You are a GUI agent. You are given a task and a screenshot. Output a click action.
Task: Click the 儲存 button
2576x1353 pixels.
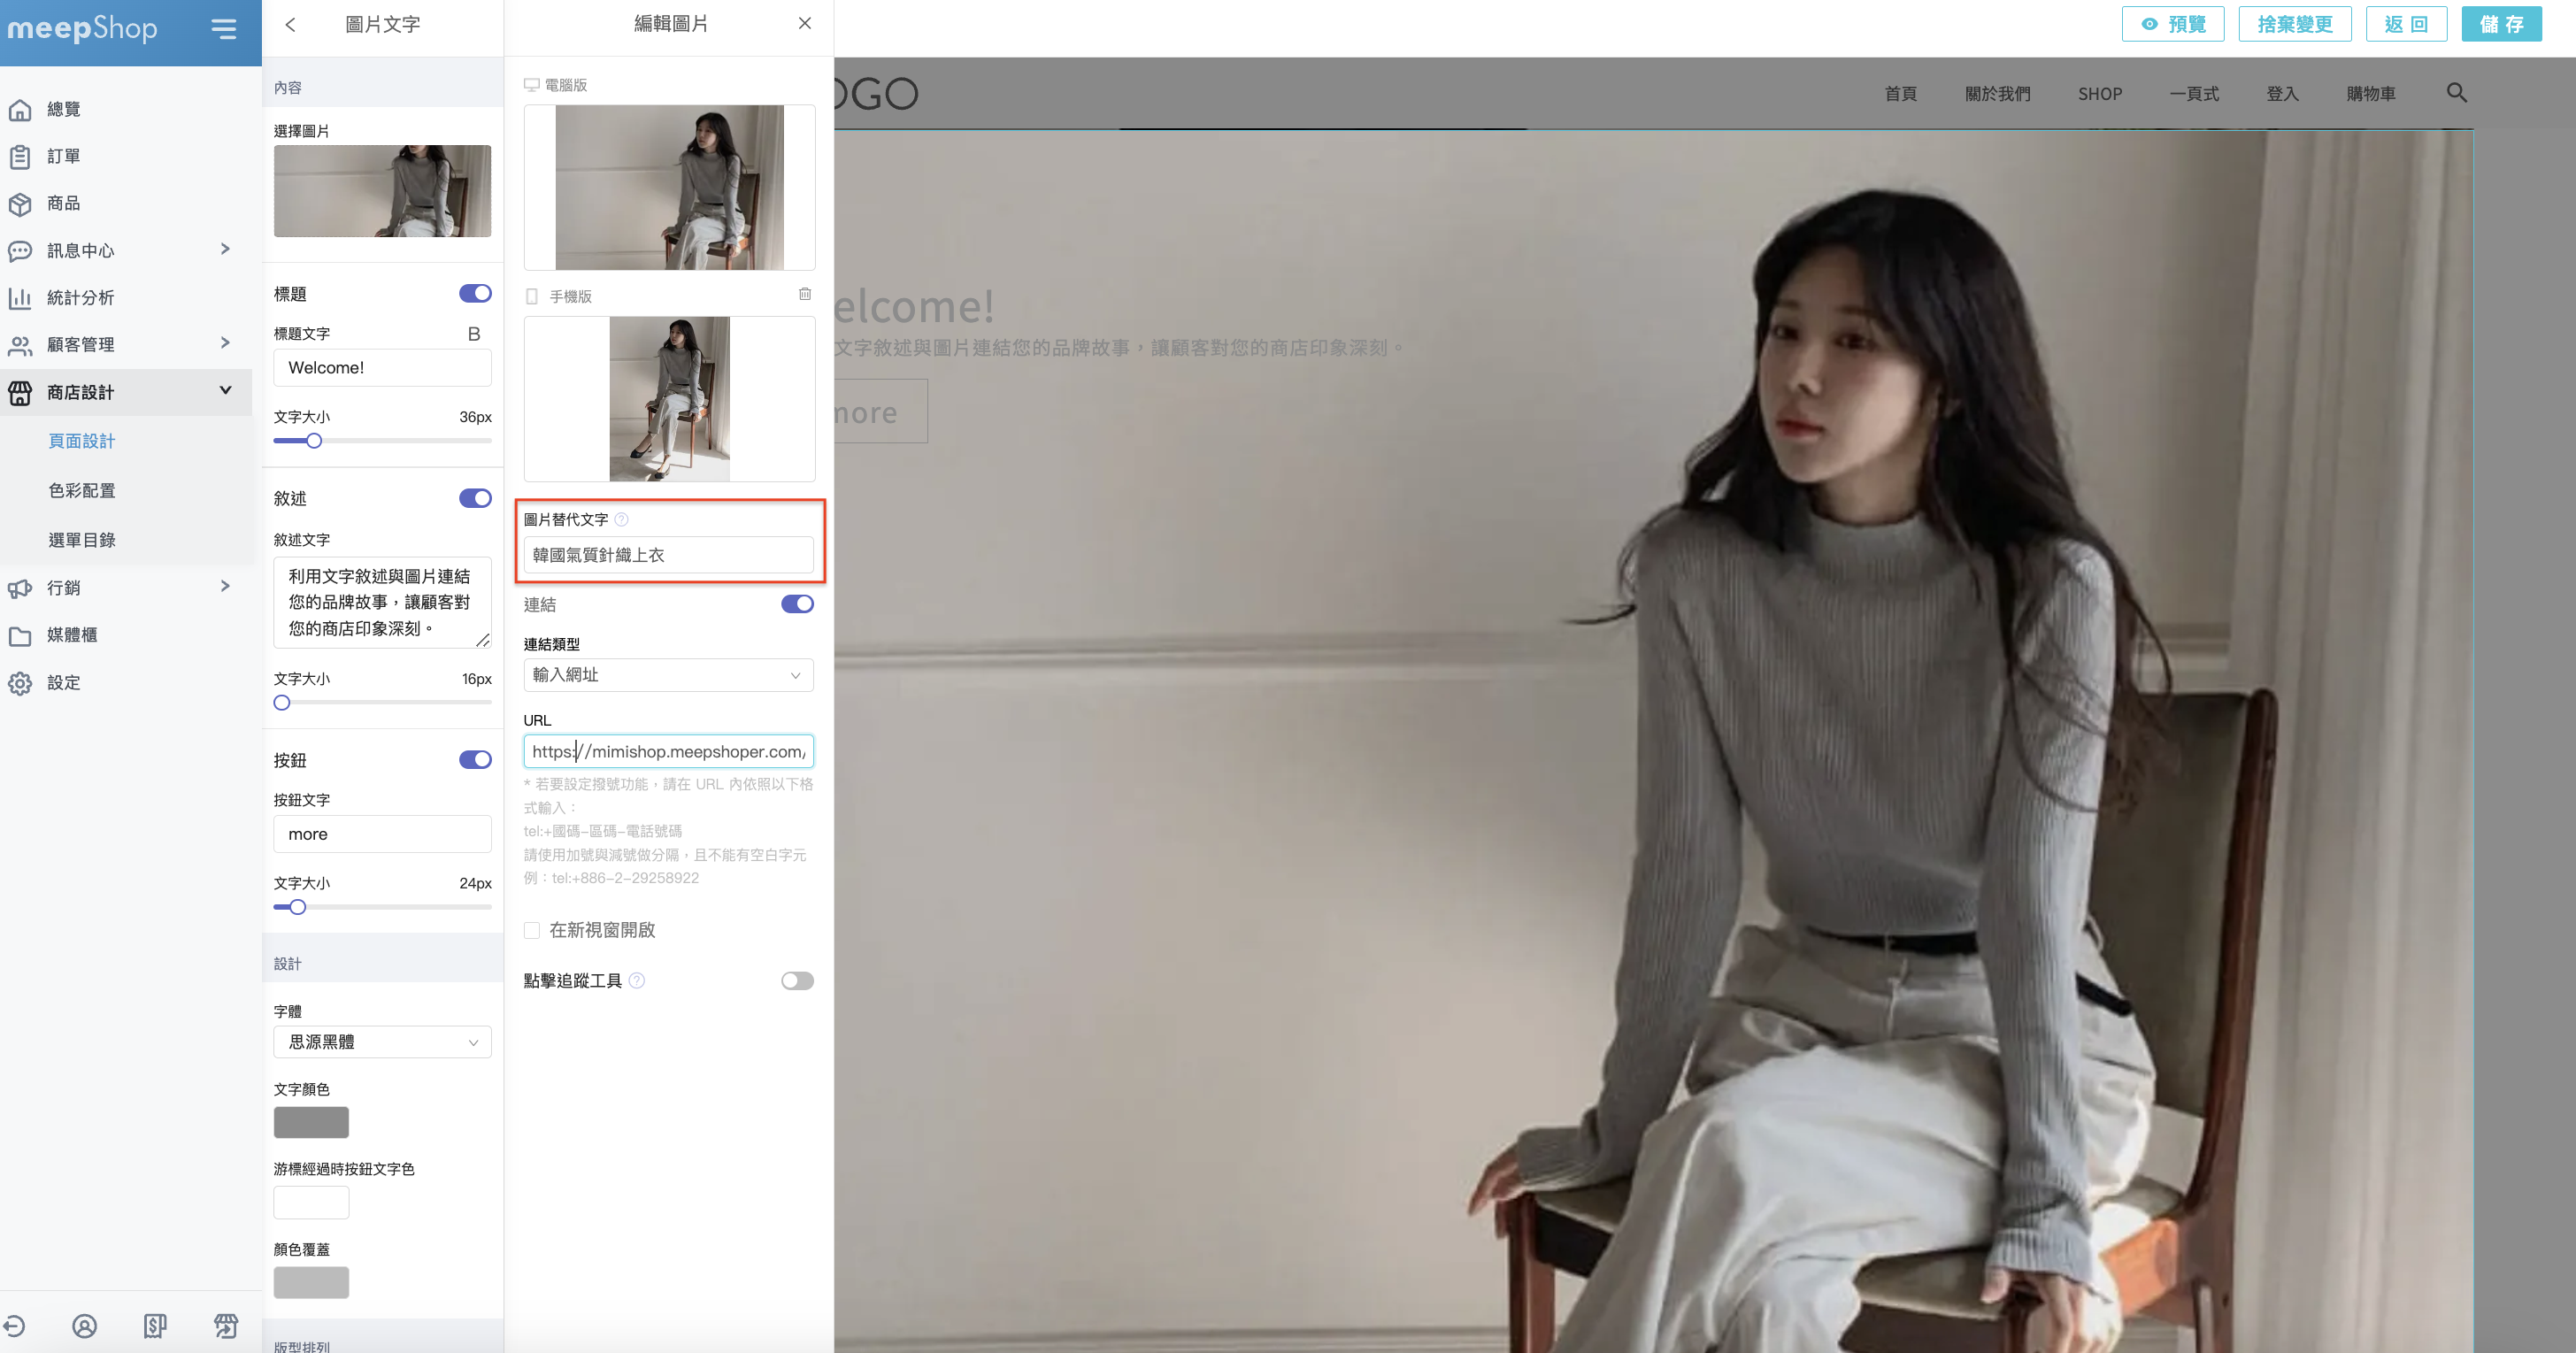point(2500,24)
